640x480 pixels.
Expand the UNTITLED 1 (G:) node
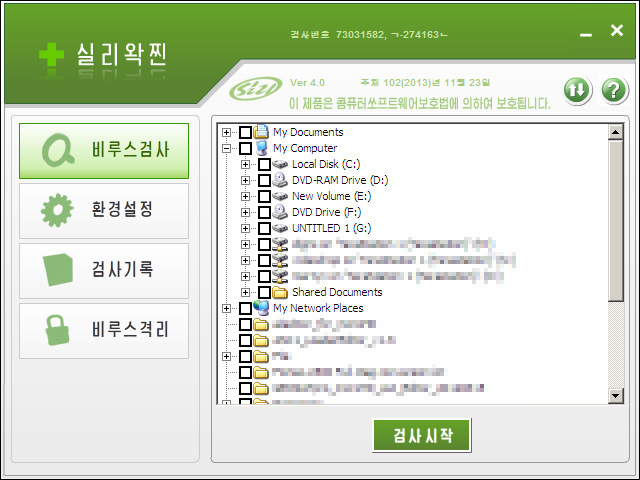pos(245,228)
